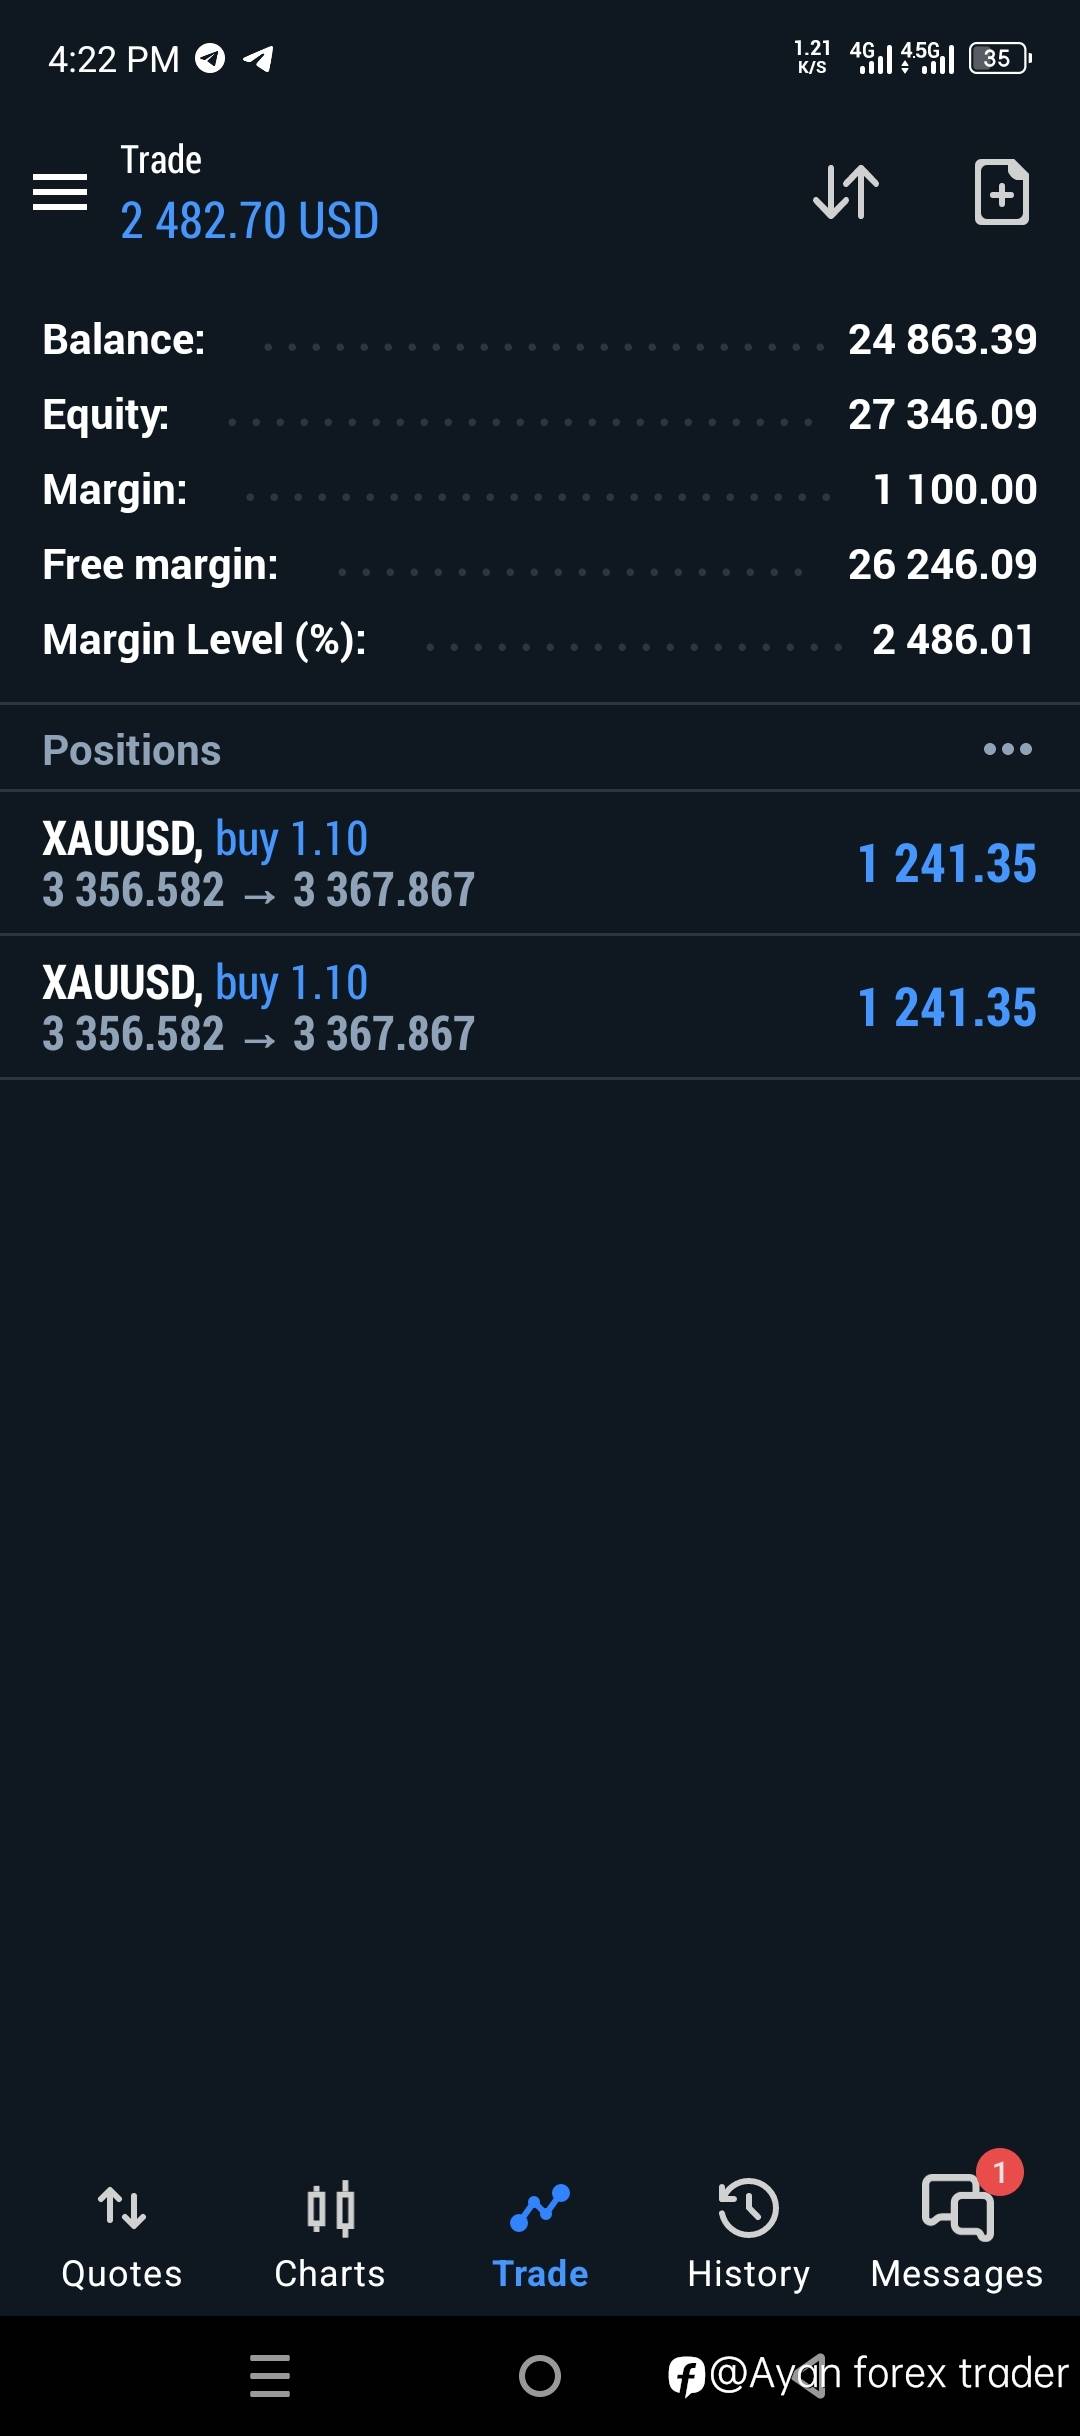Tap the sort positions arrows icon
The width and height of the screenshot is (1080, 2436).
click(846, 191)
